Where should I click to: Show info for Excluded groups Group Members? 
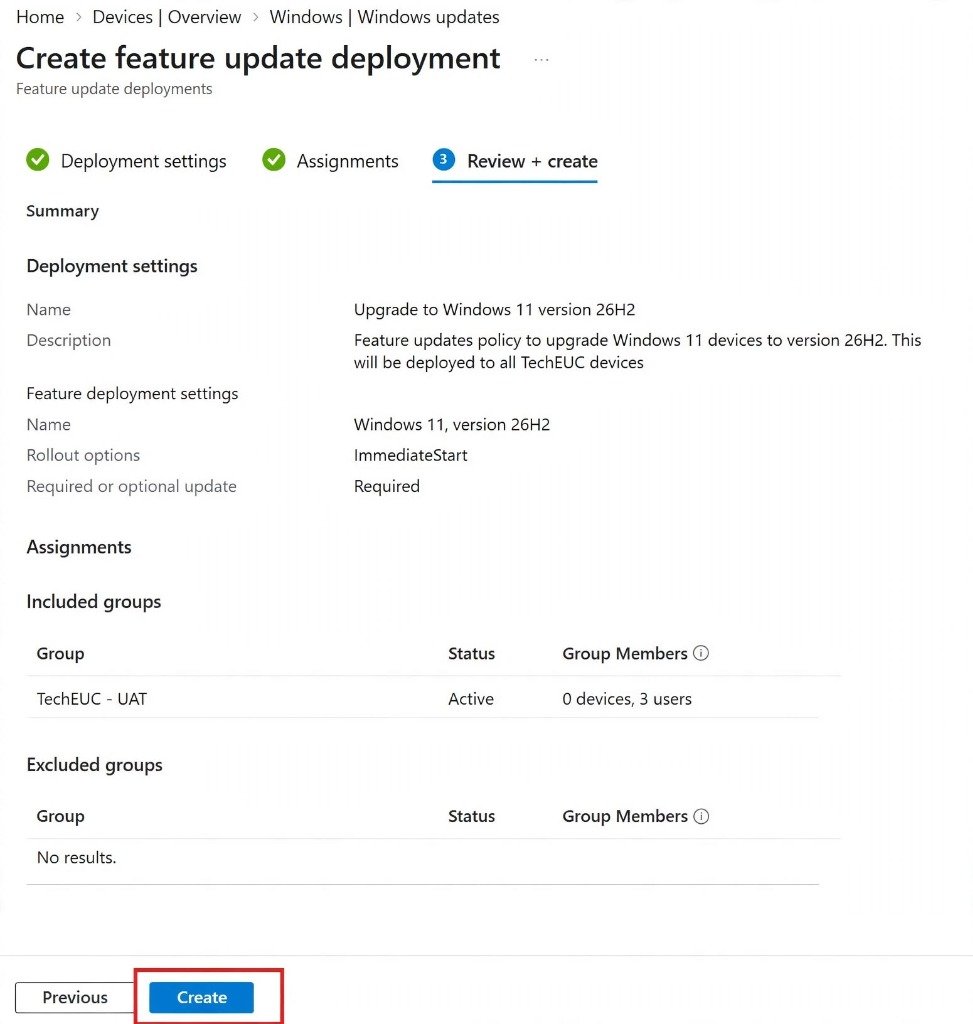pos(701,816)
